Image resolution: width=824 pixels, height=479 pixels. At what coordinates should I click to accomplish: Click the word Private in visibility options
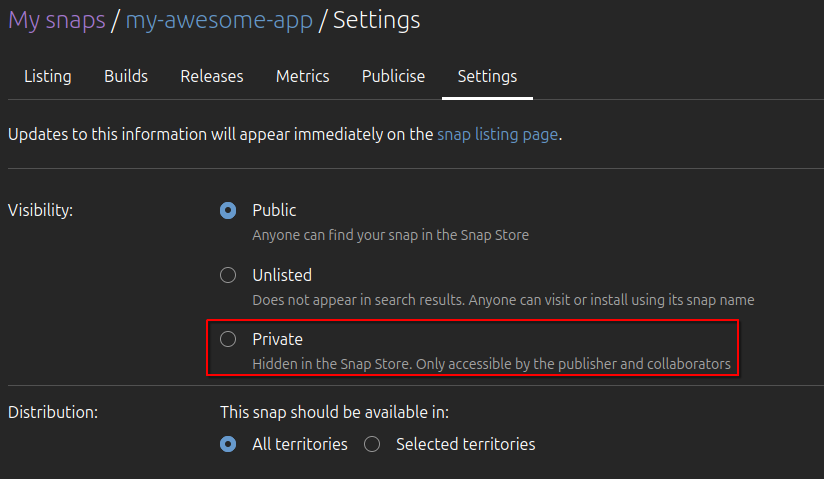coord(277,339)
